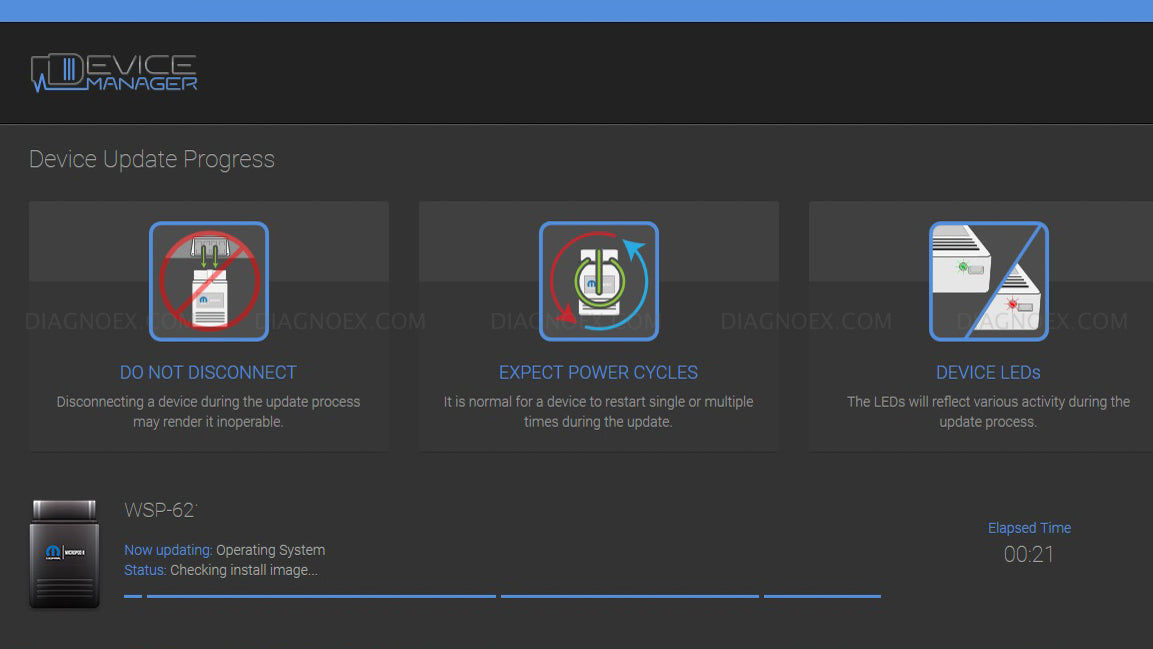The height and width of the screenshot is (649, 1153).
Task: Click the last progress bar segment
Action: [x=822, y=596]
